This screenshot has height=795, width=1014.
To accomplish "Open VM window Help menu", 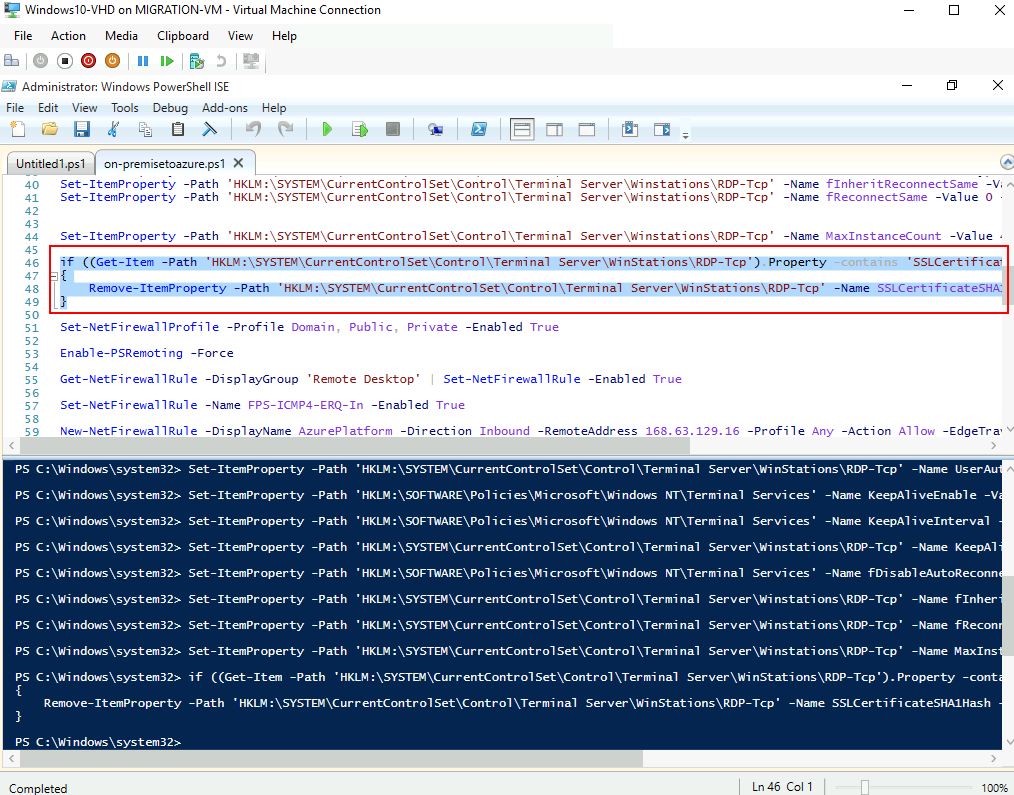I will tap(284, 36).
